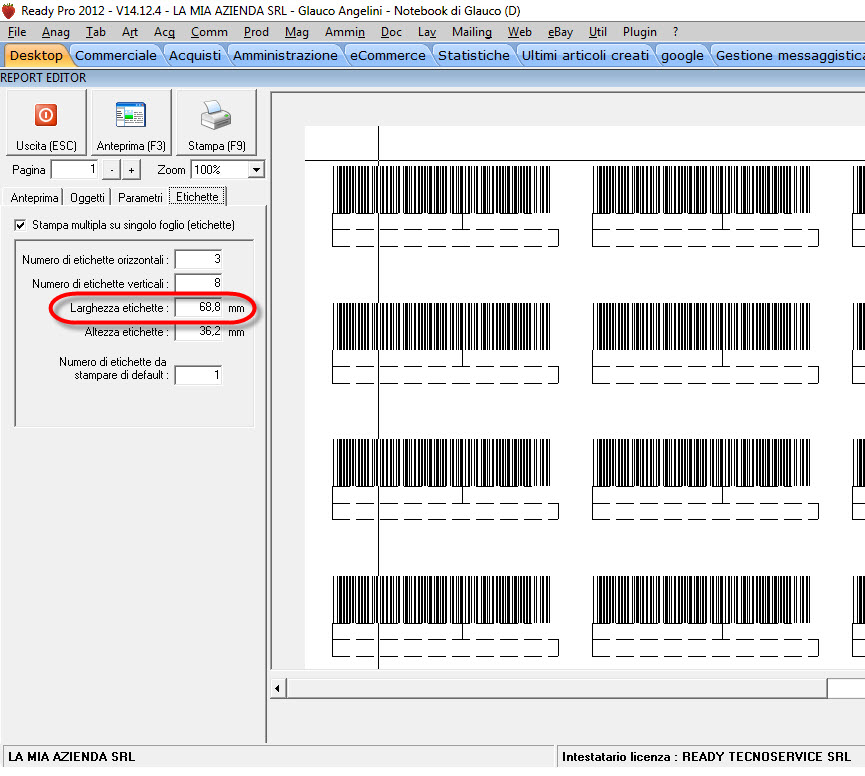Open the Anag menu

point(56,32)
